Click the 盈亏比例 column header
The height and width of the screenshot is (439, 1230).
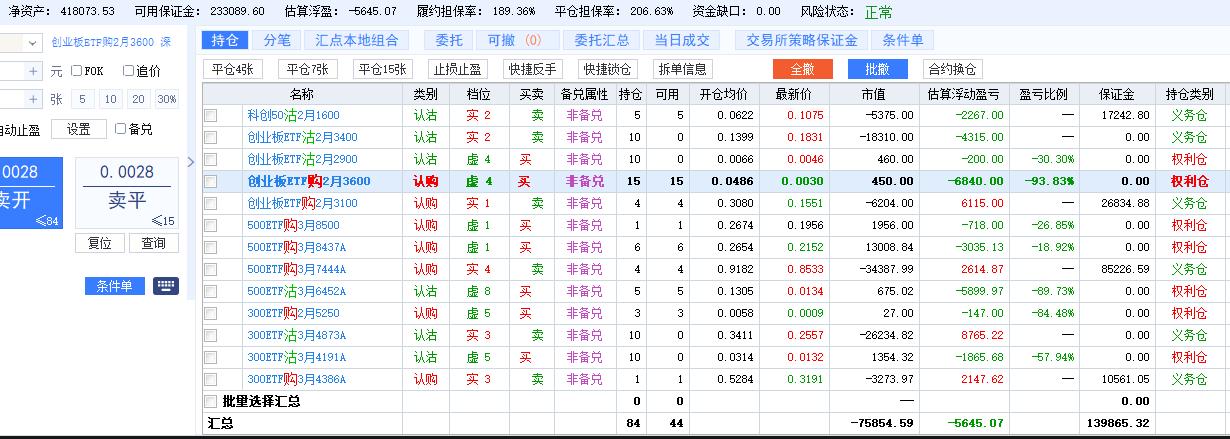1043,94
